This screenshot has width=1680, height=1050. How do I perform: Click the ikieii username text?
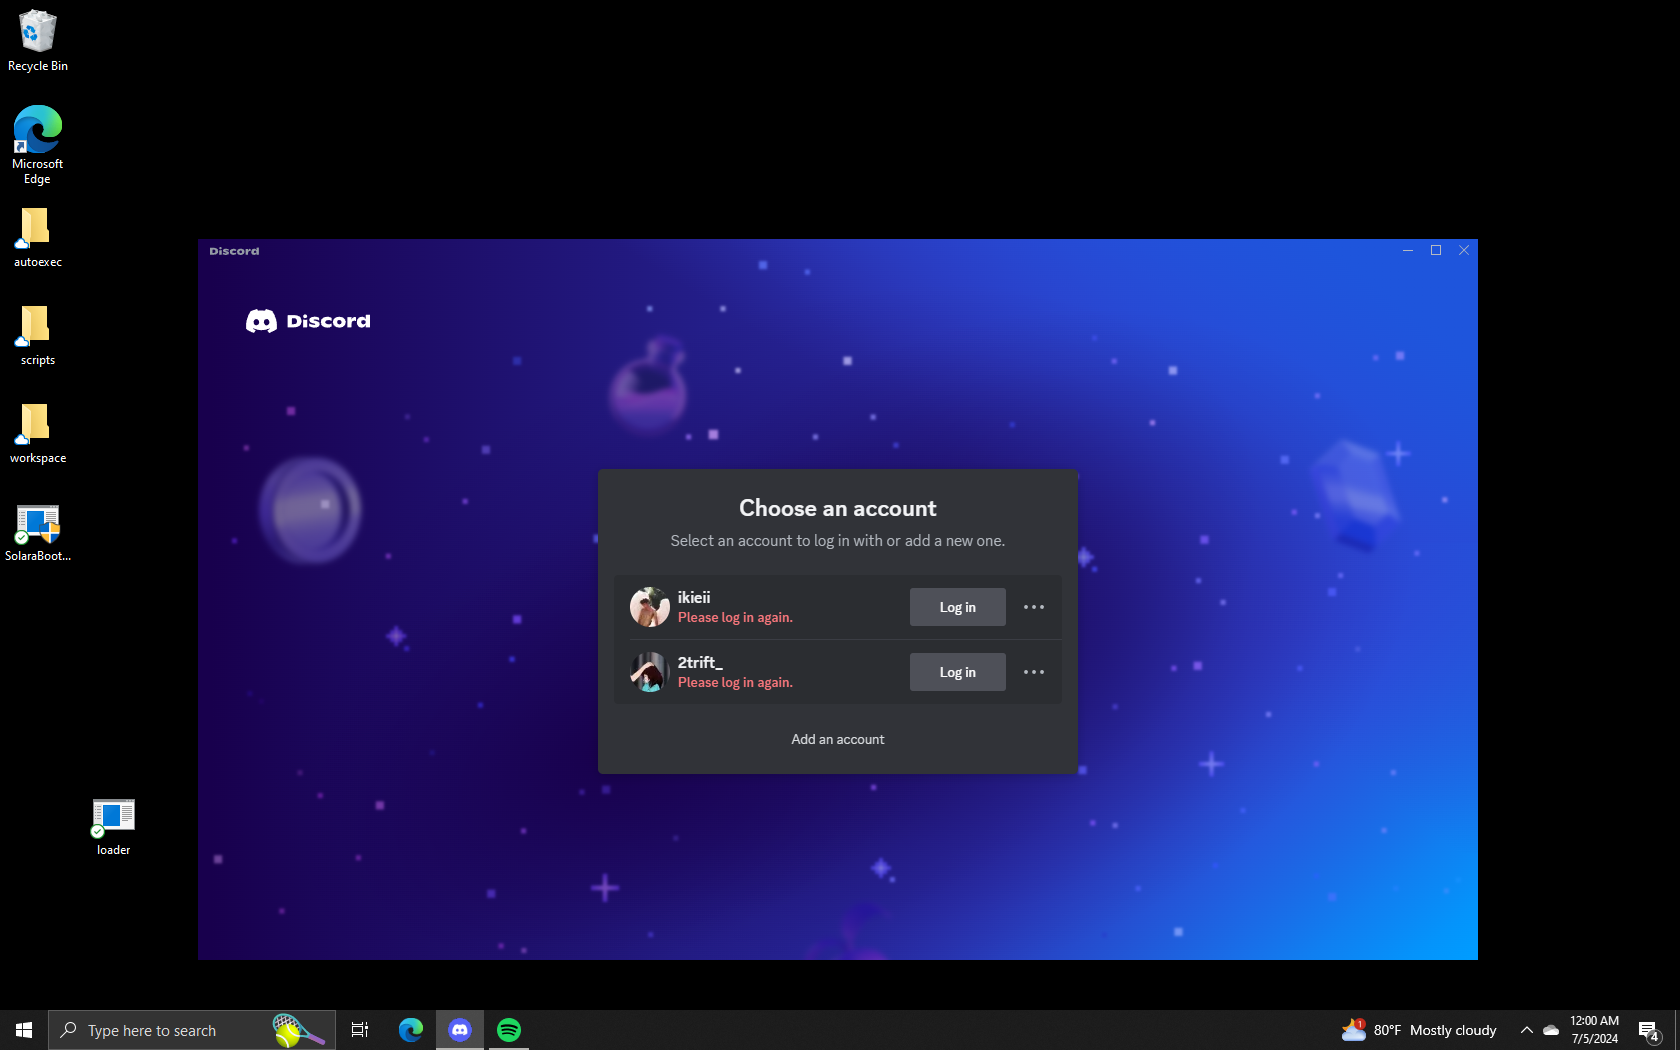click(x=694, y=597)
